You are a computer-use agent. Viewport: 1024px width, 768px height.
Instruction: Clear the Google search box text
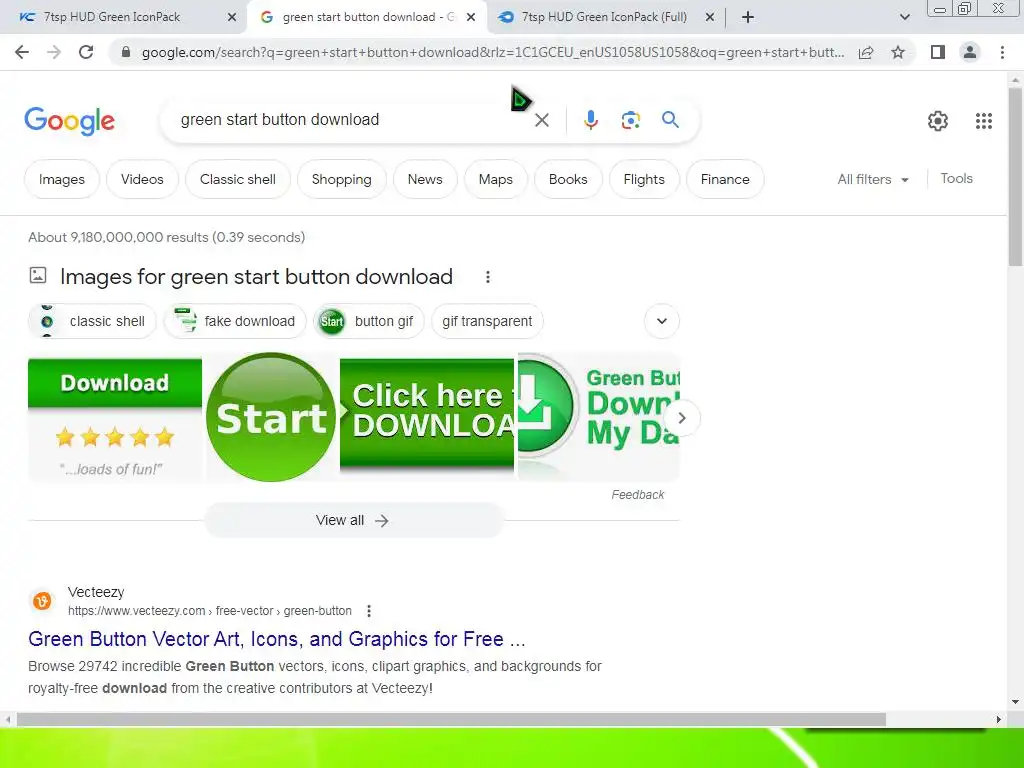[x=542, y=120]
